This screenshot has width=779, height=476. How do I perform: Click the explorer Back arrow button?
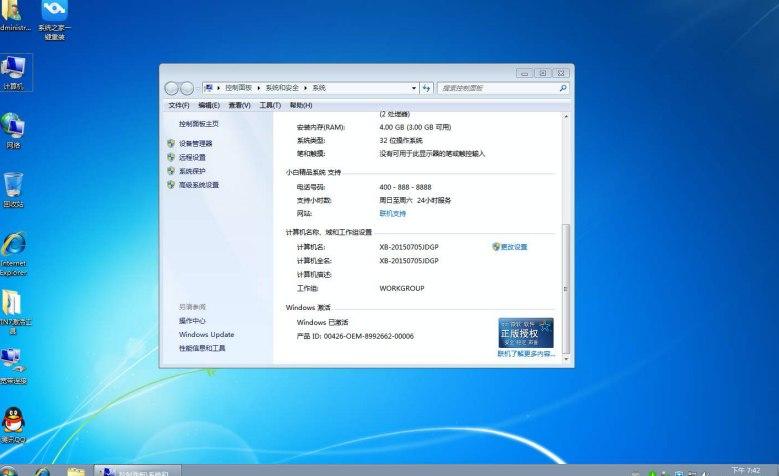pyautogui.click(x=171, y=88)
